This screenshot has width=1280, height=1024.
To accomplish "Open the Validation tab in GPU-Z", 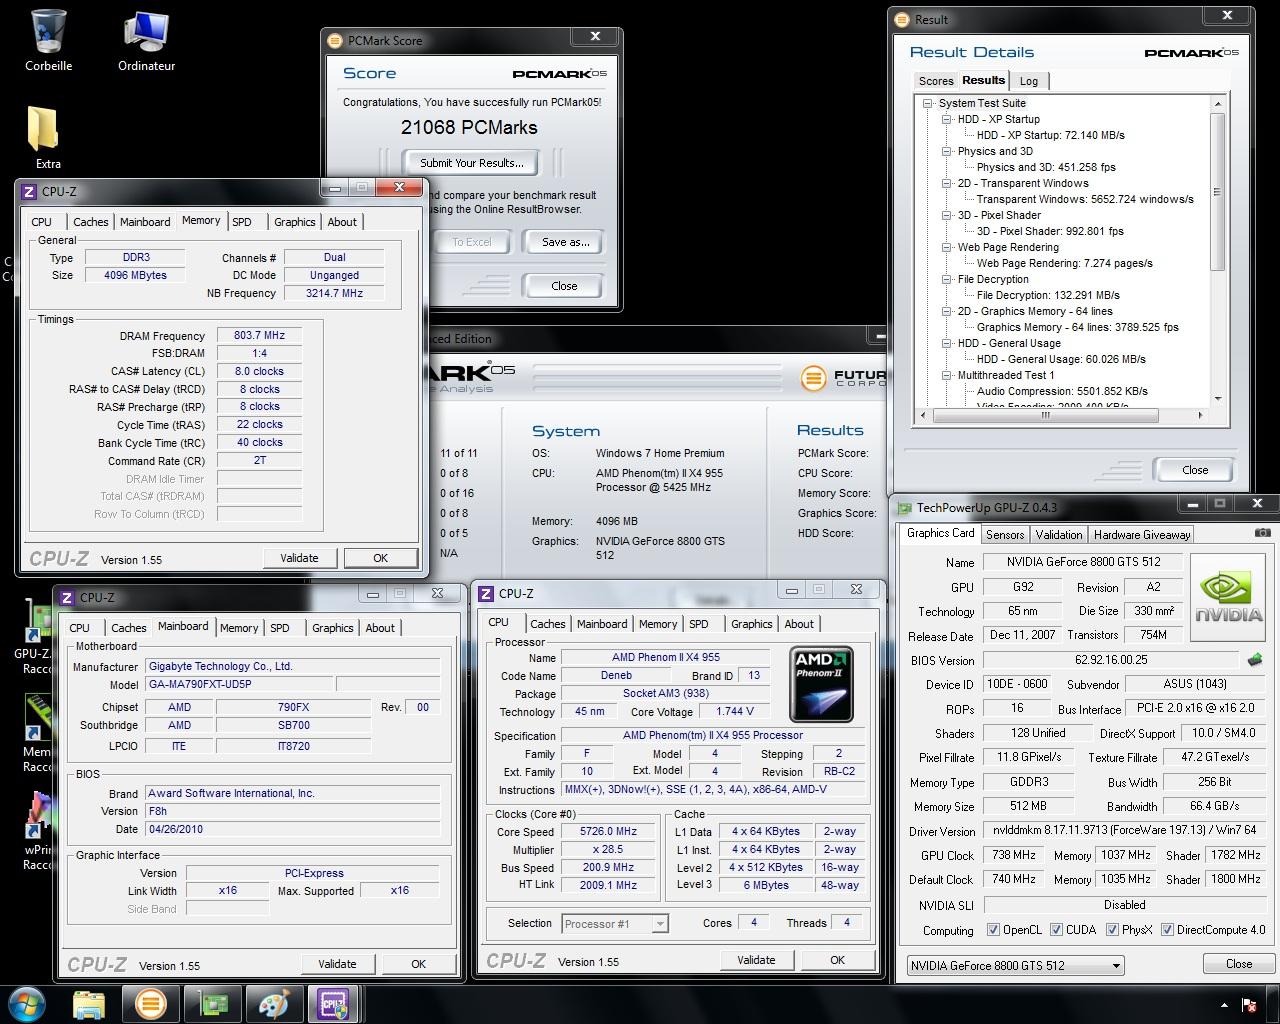I will 1059,535.
